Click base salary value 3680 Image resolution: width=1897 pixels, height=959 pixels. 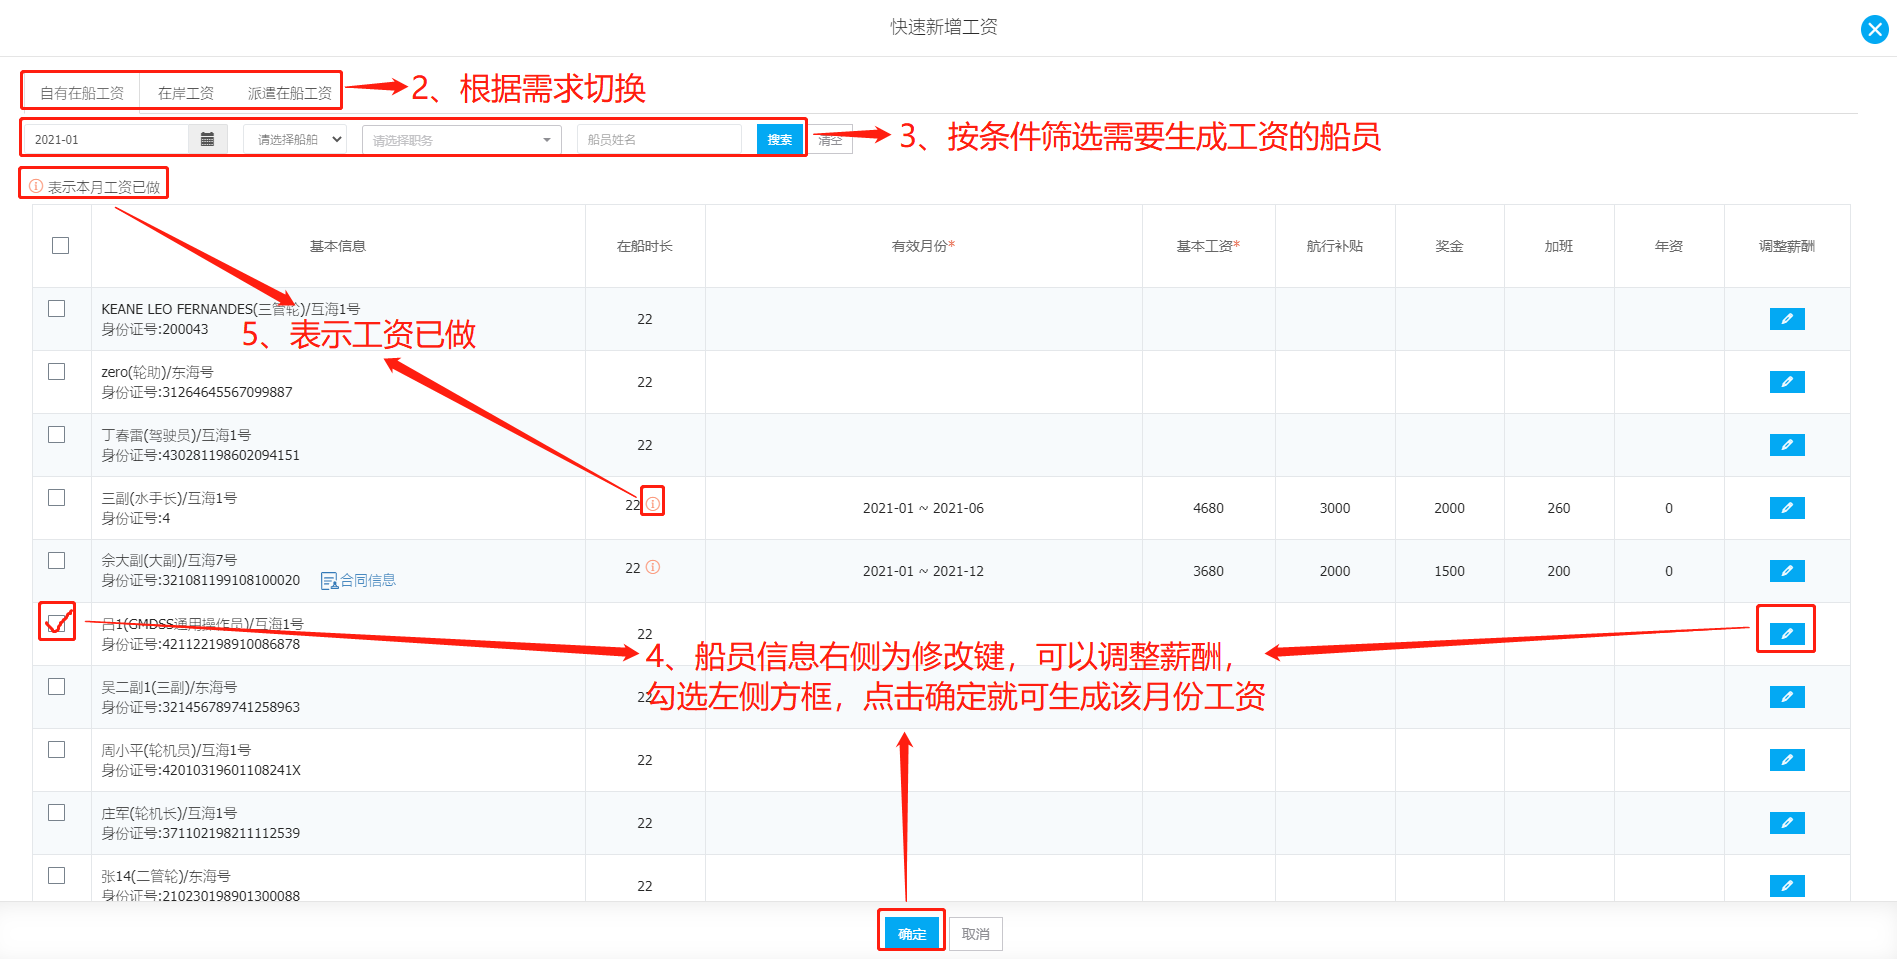click(1208, 571)
